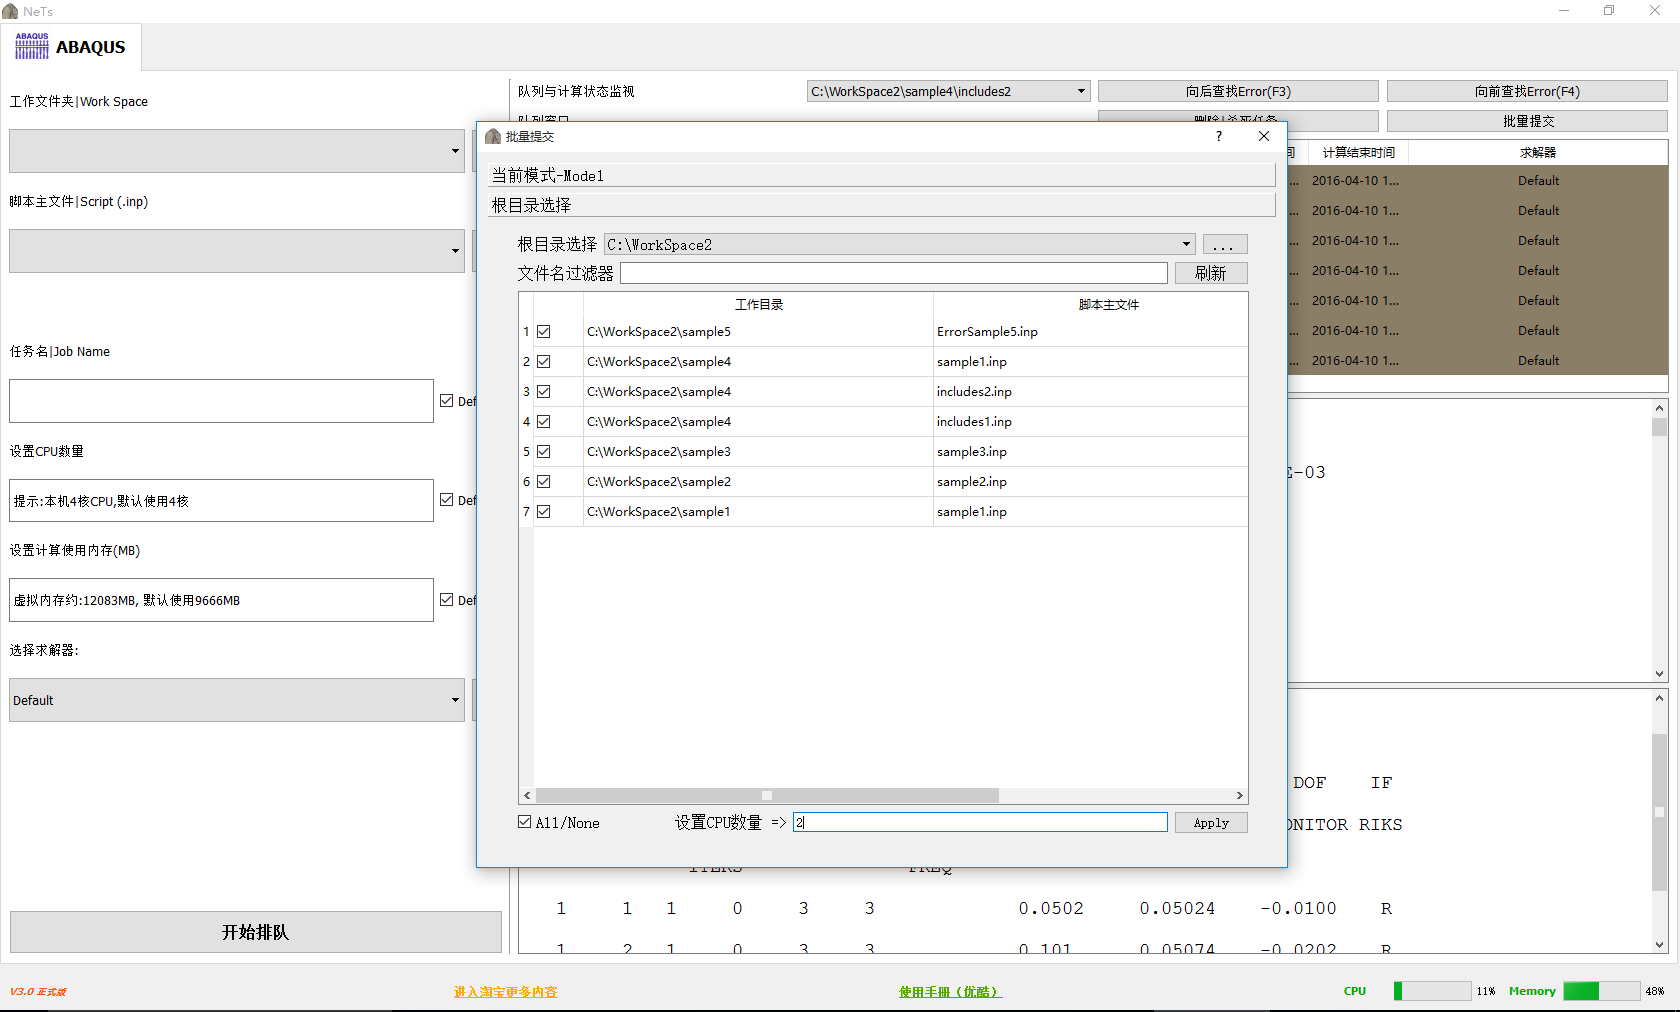The width and height of the screenshot is (1680, 1012).
Task: Click the 脚本主文件 column header
Action: [x=1108, y=305]
